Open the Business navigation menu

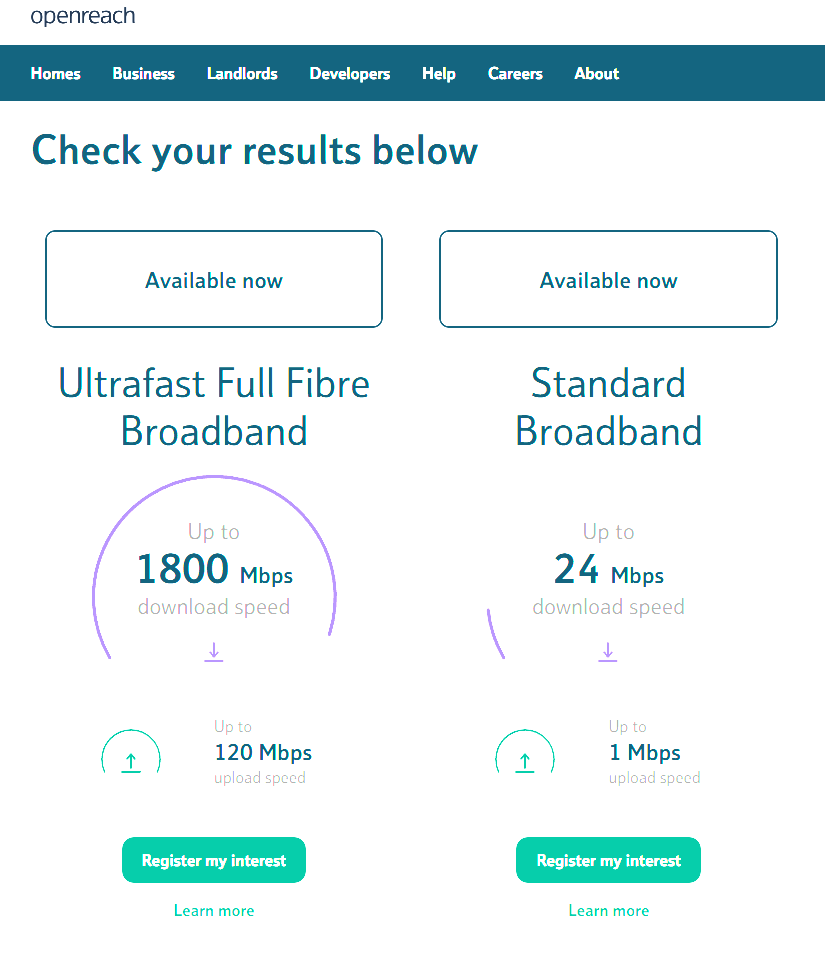(x=143, y=73)
